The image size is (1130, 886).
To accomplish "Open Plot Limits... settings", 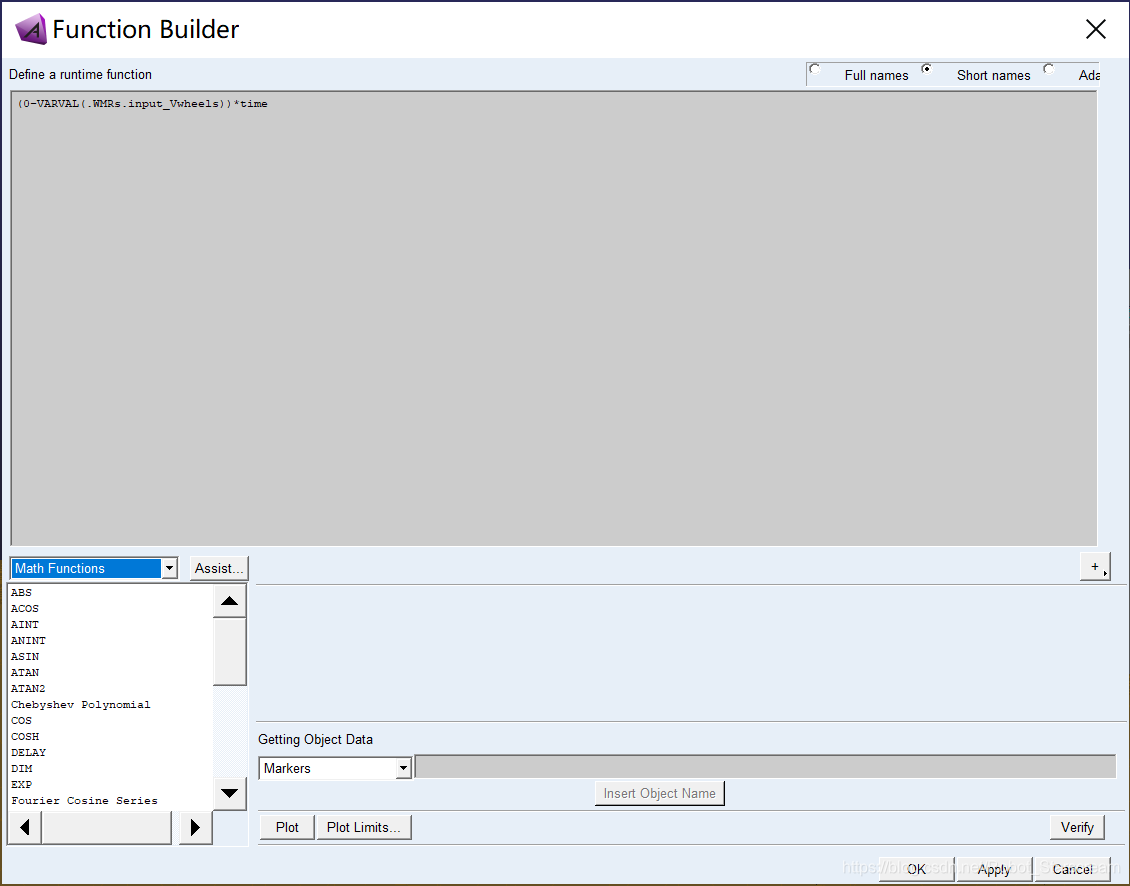I will click(364, 828).
